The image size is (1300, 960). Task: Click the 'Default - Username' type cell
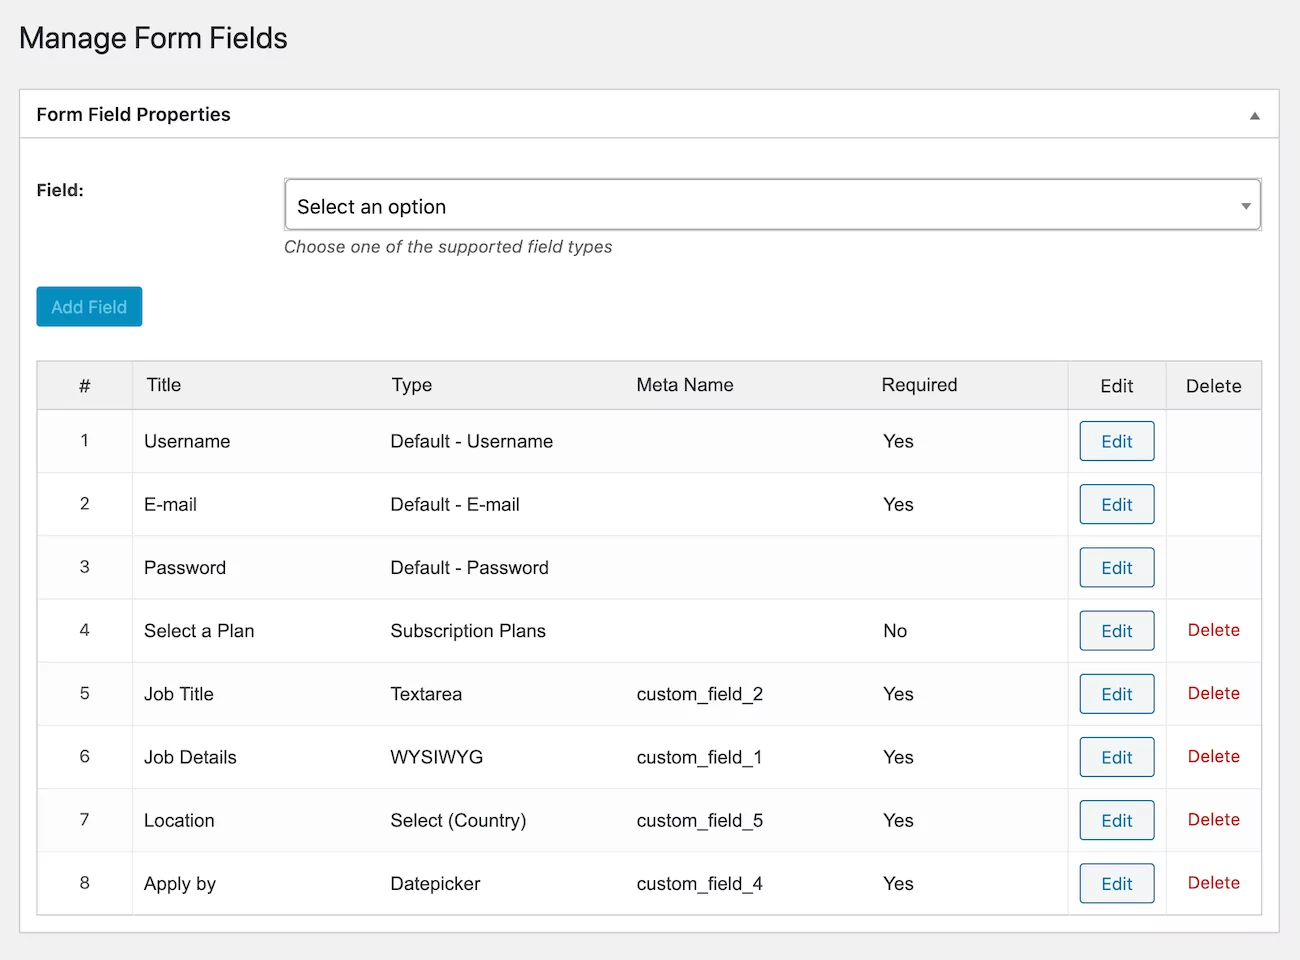pos(471,441)
